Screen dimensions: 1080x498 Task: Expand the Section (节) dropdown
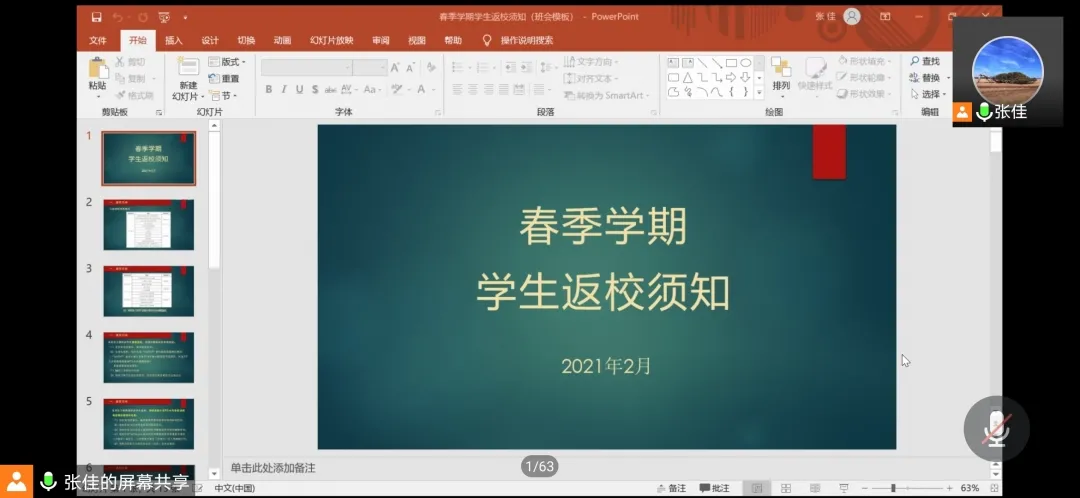[224, 96]
